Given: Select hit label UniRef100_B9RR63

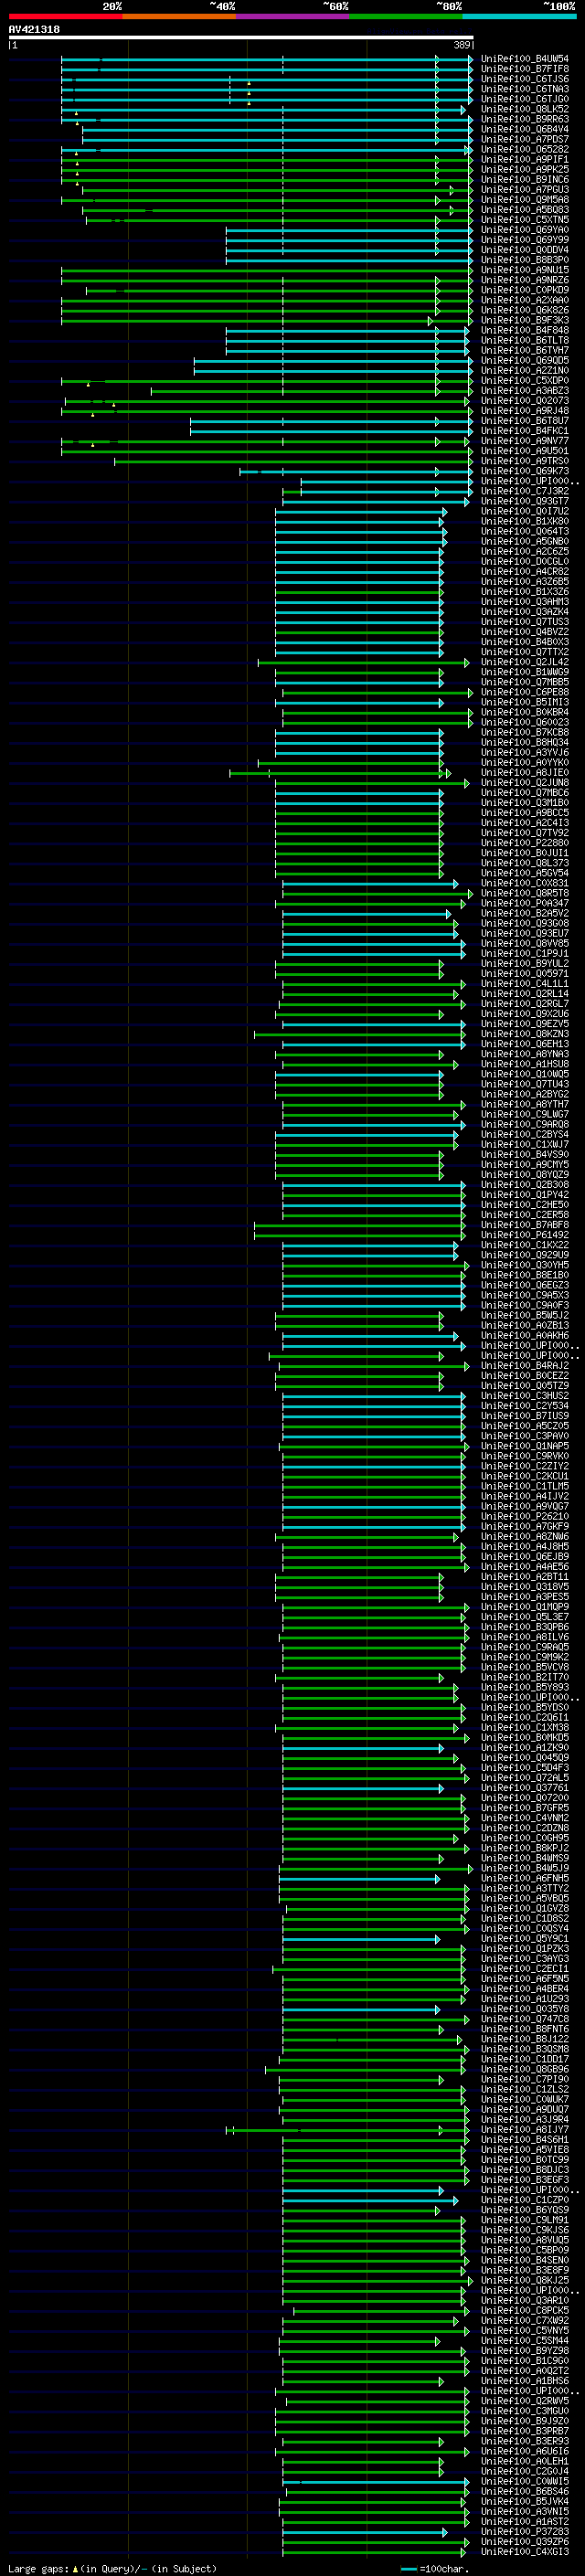Looking at the screenshot, I should 525,119.
